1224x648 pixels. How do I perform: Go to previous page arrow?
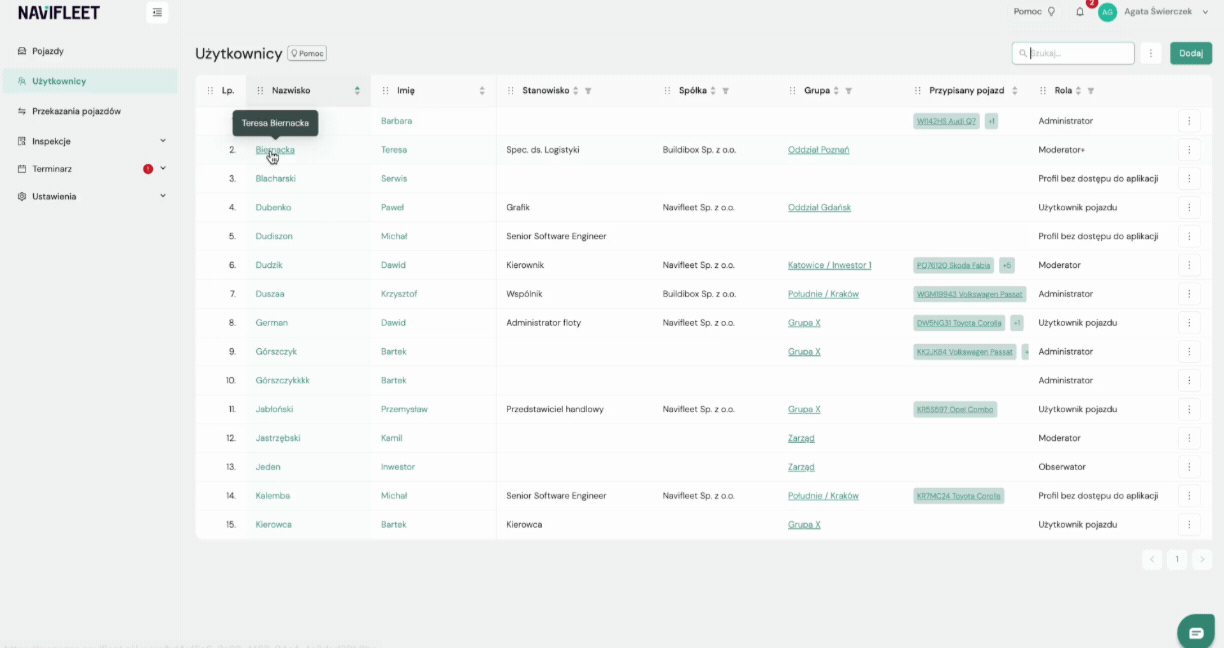tap(1152, 559)
